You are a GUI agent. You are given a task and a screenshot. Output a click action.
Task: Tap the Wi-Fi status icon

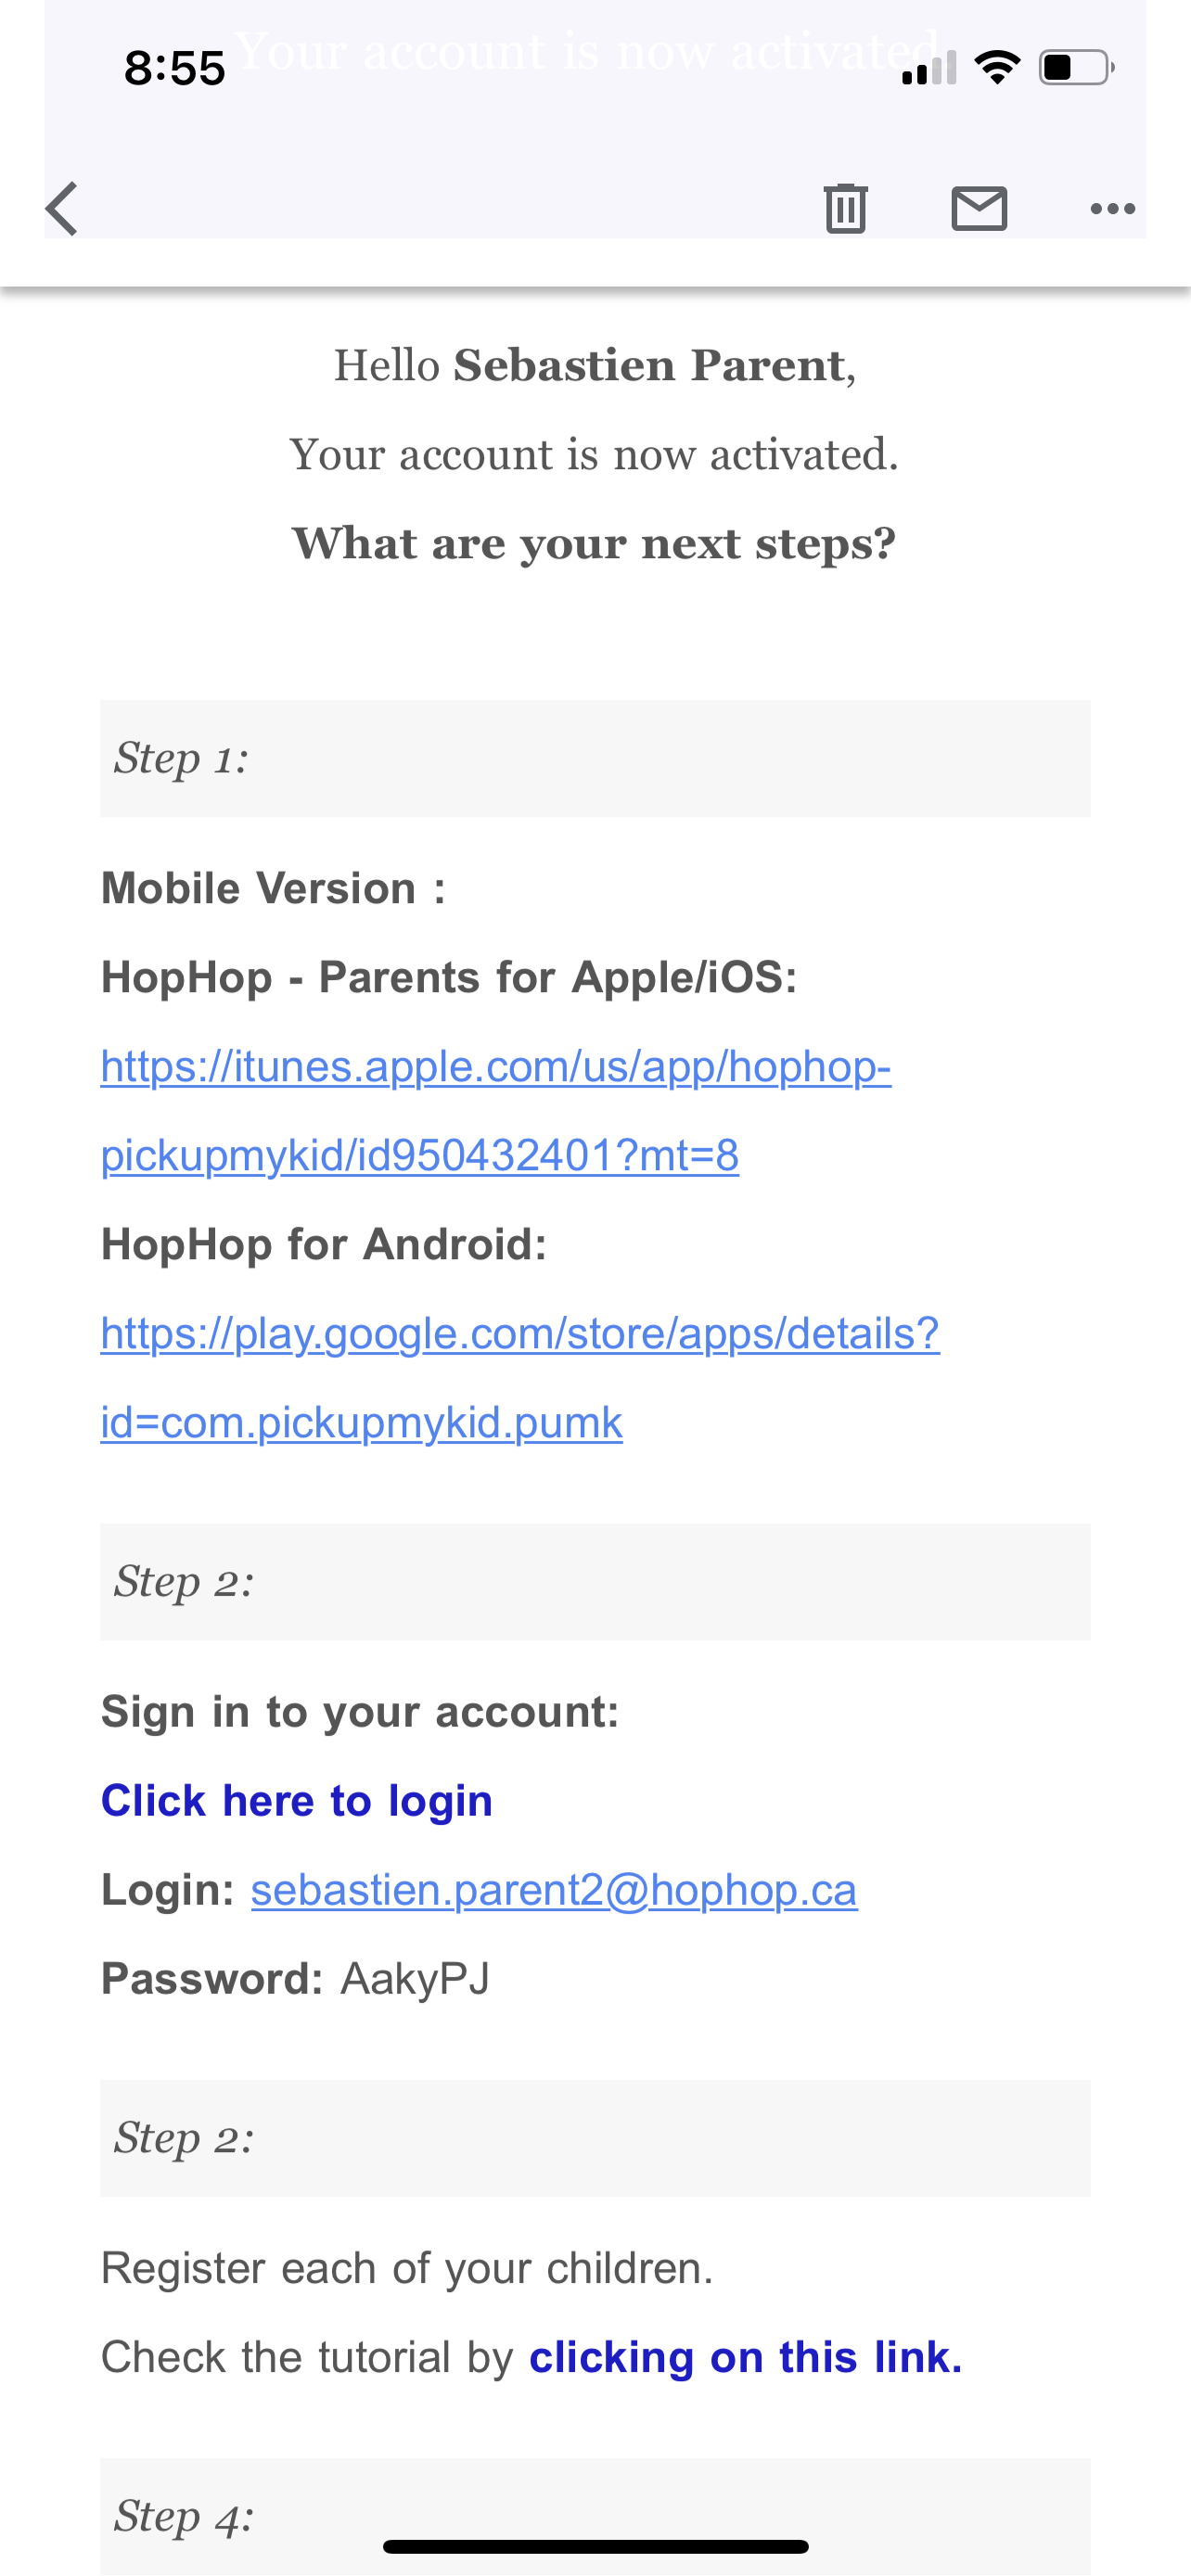pos(997,68)
